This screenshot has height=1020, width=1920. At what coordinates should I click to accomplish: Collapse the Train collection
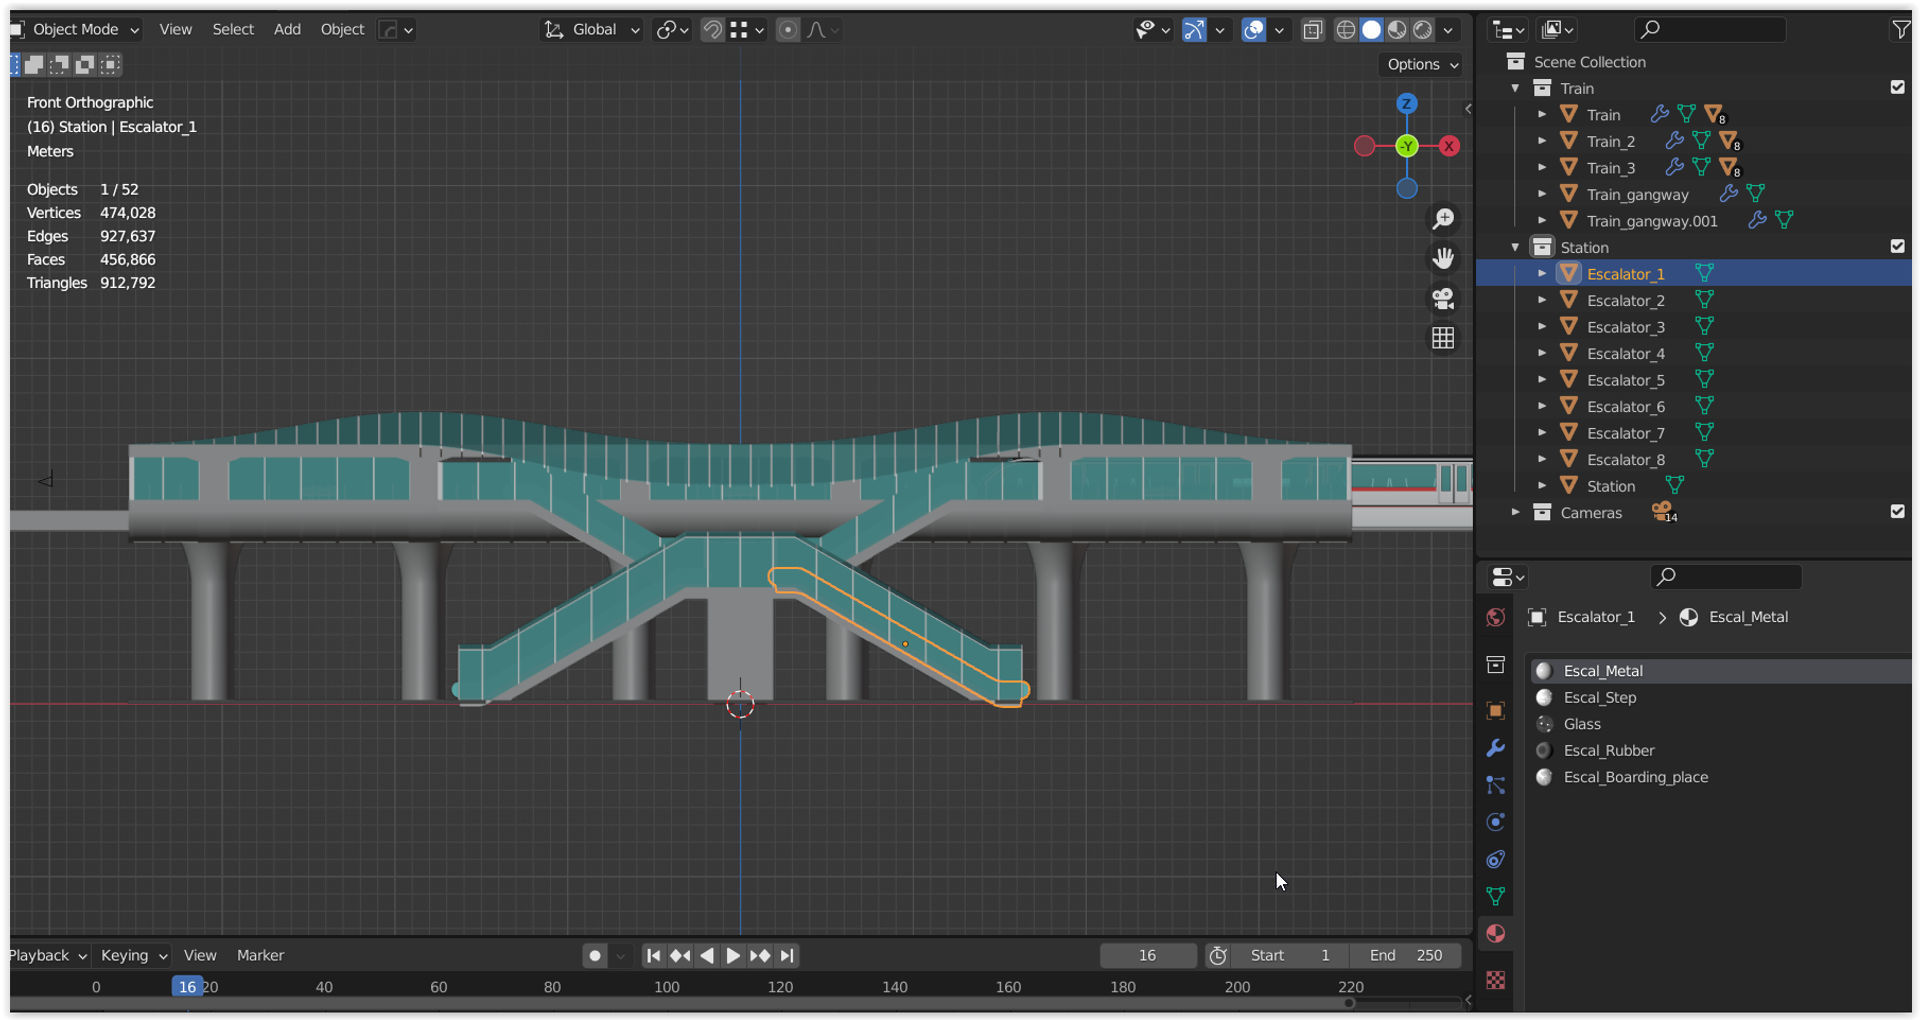[x=1516, y=88]
